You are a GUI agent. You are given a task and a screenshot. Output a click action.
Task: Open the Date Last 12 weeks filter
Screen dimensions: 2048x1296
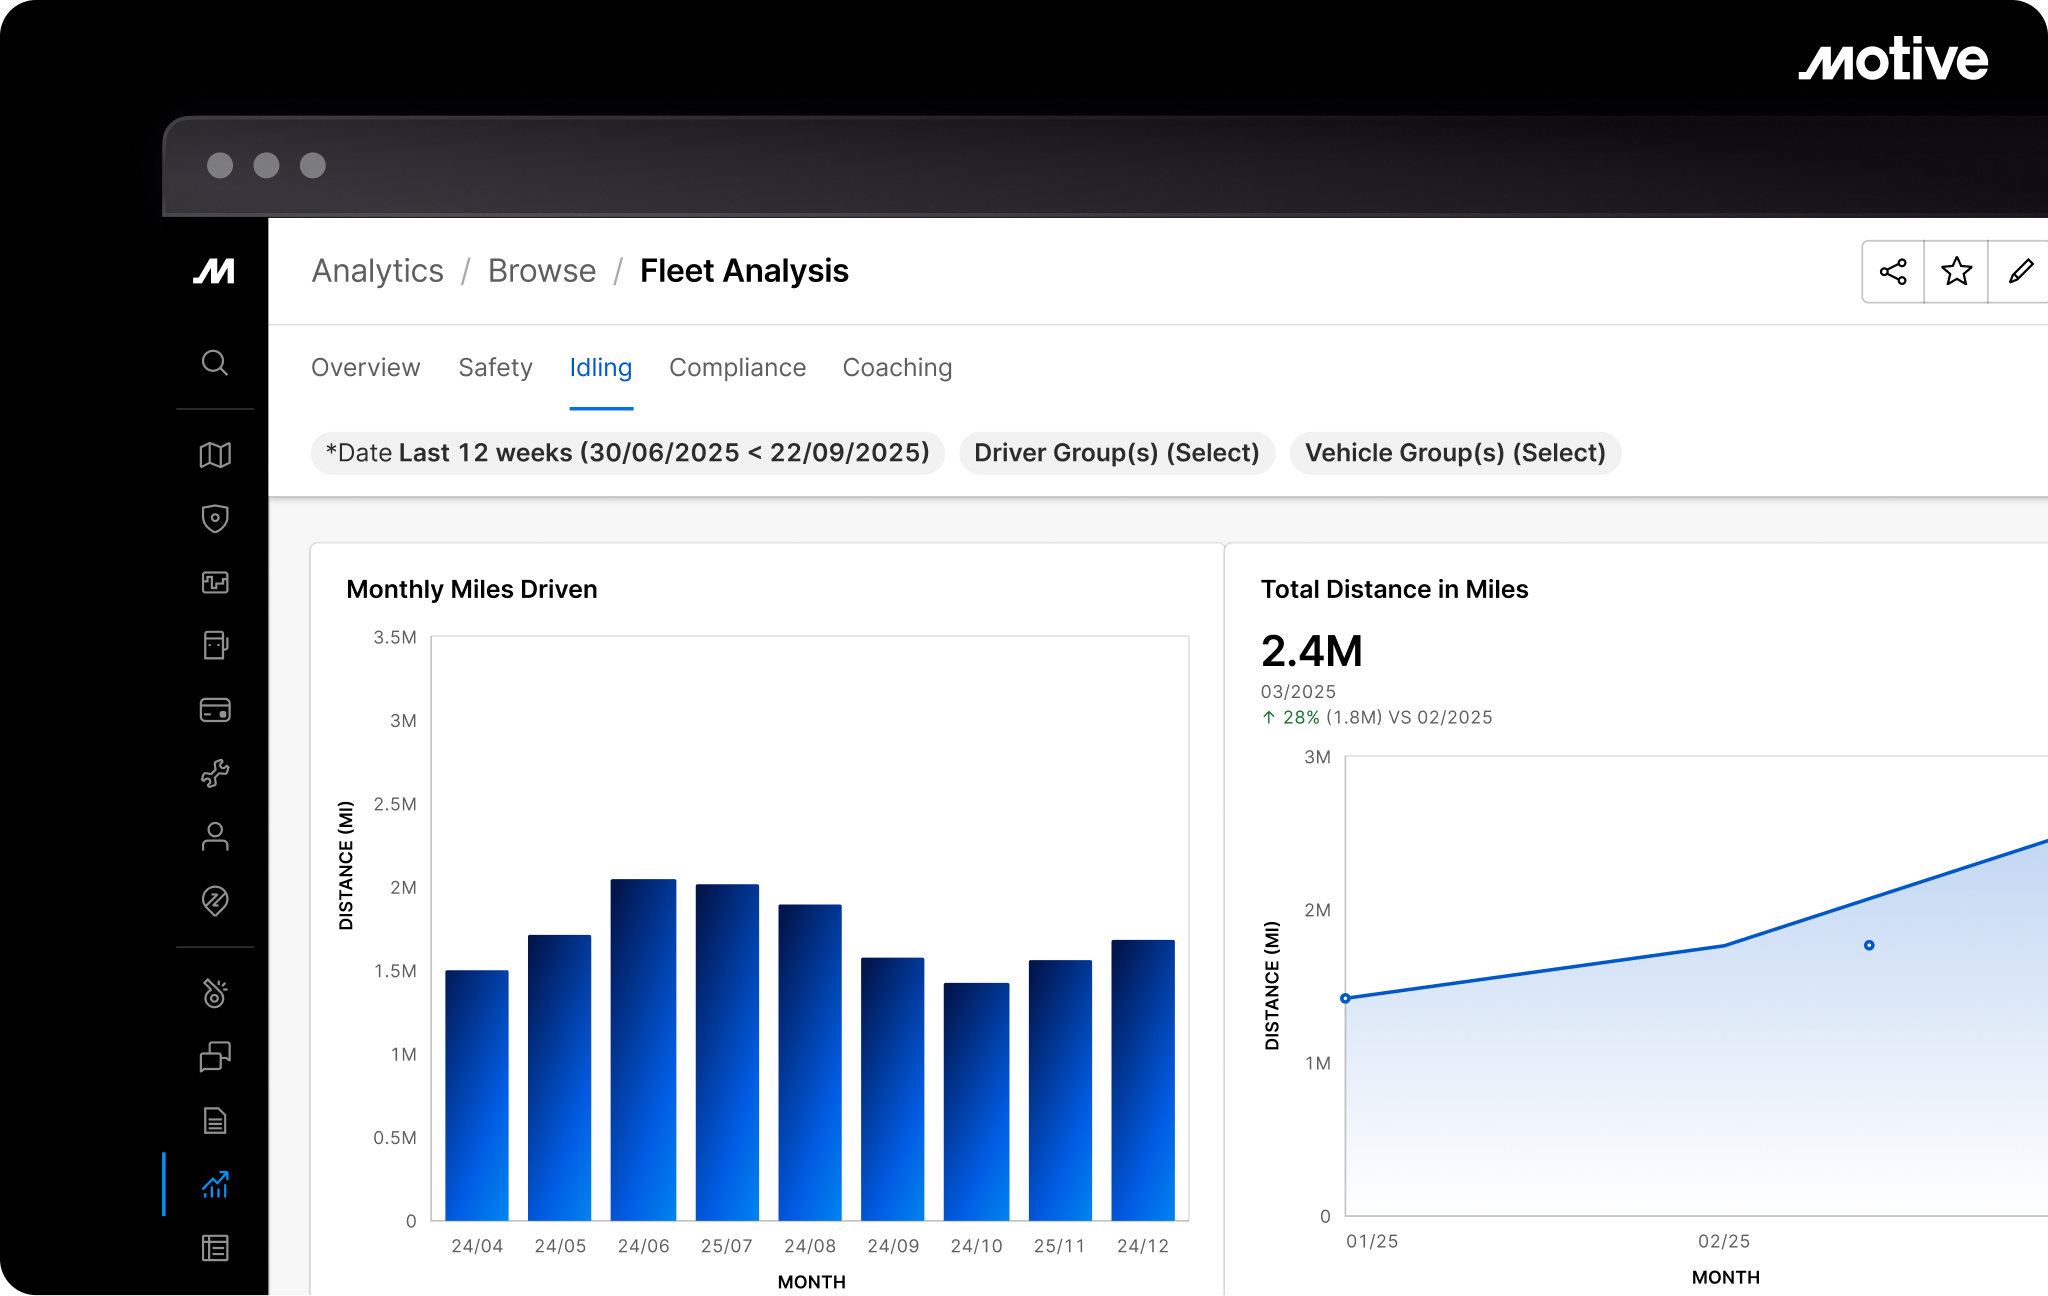628,453
